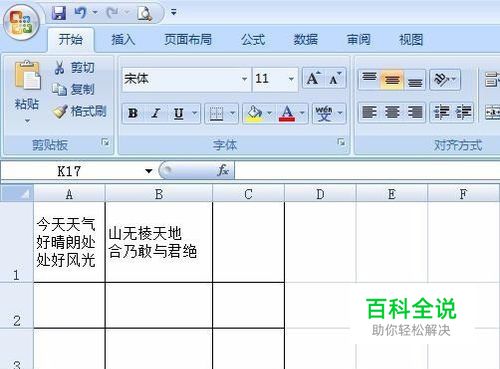Save the workbook with the floppy icon

[x=58, y=13]
